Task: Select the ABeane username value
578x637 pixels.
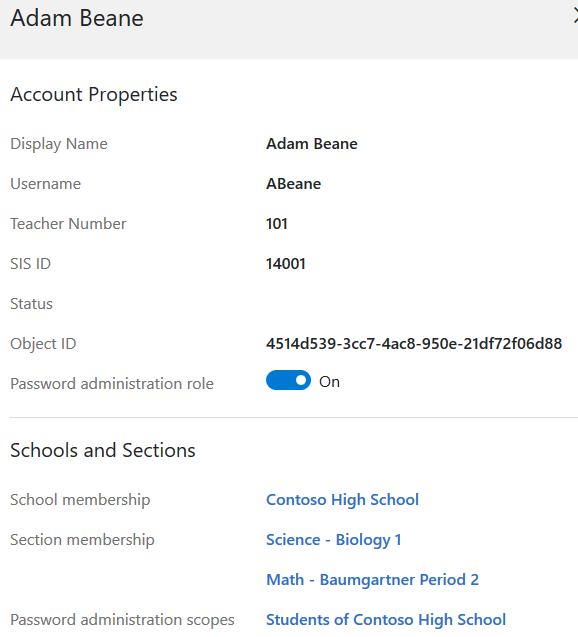Action: coord(293,184)
